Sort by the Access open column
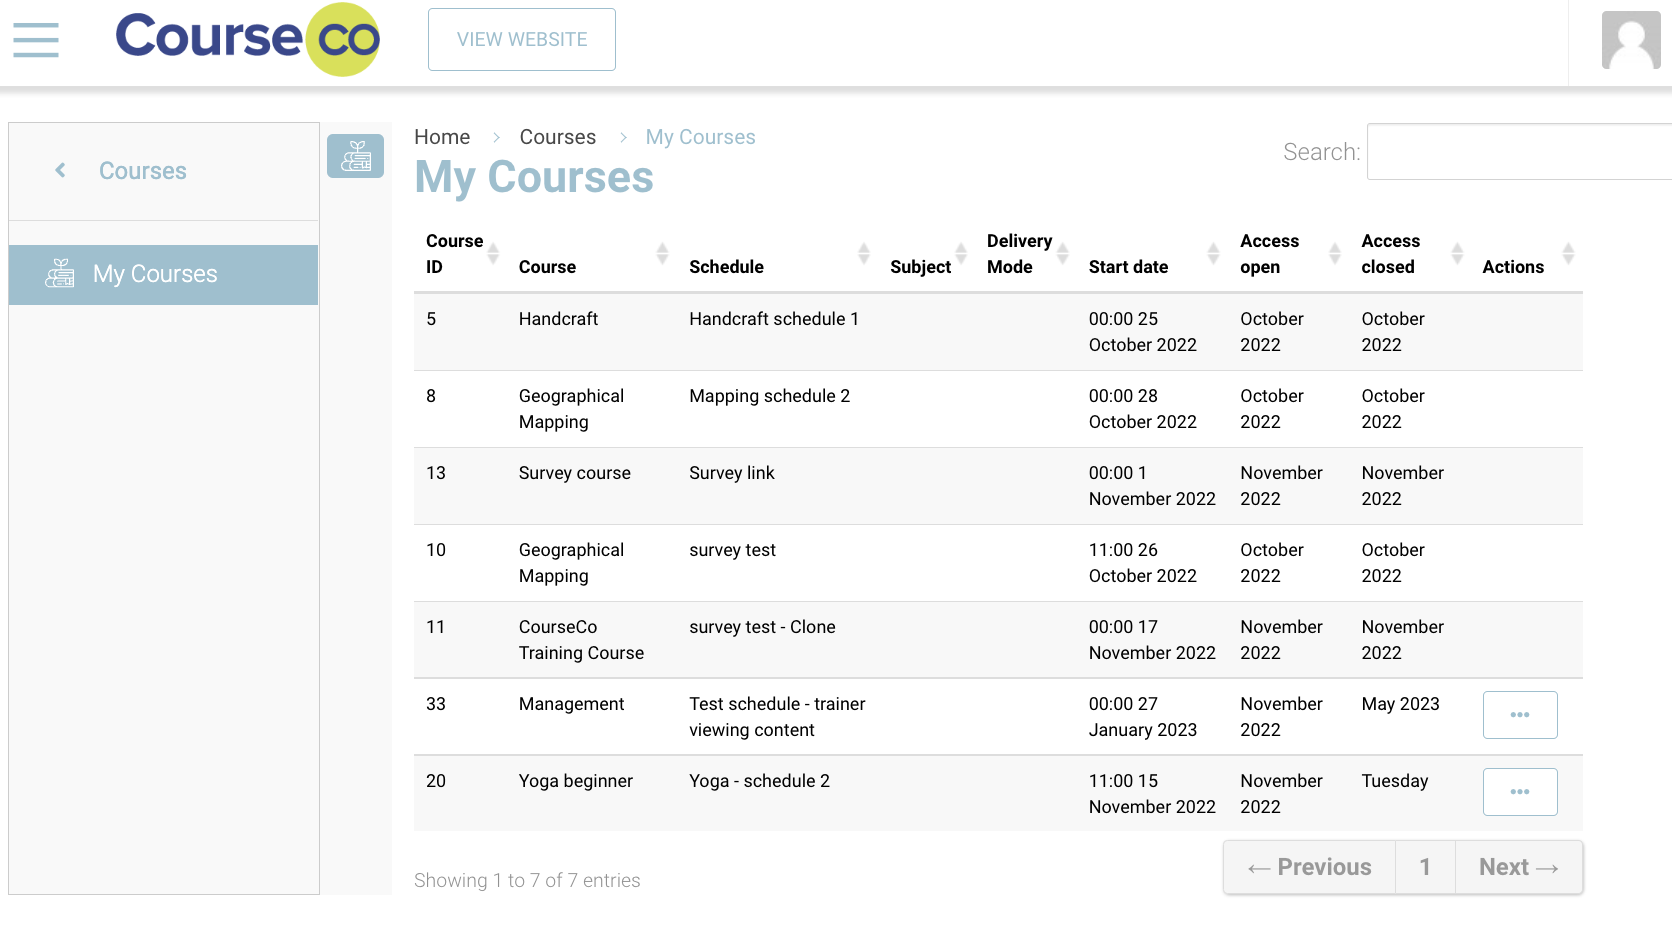 coord(1334,254)
